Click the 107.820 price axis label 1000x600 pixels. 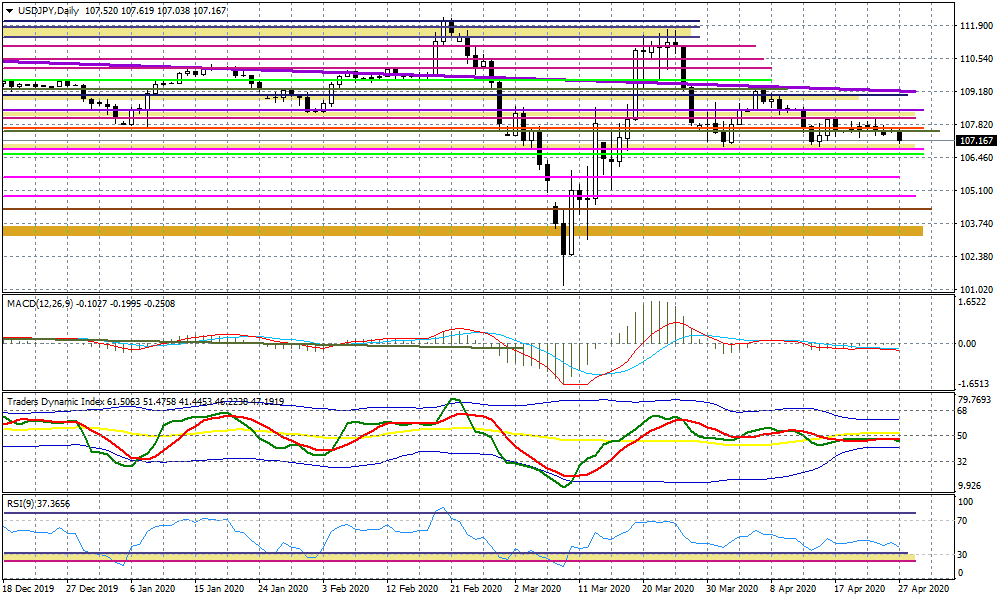976,124
